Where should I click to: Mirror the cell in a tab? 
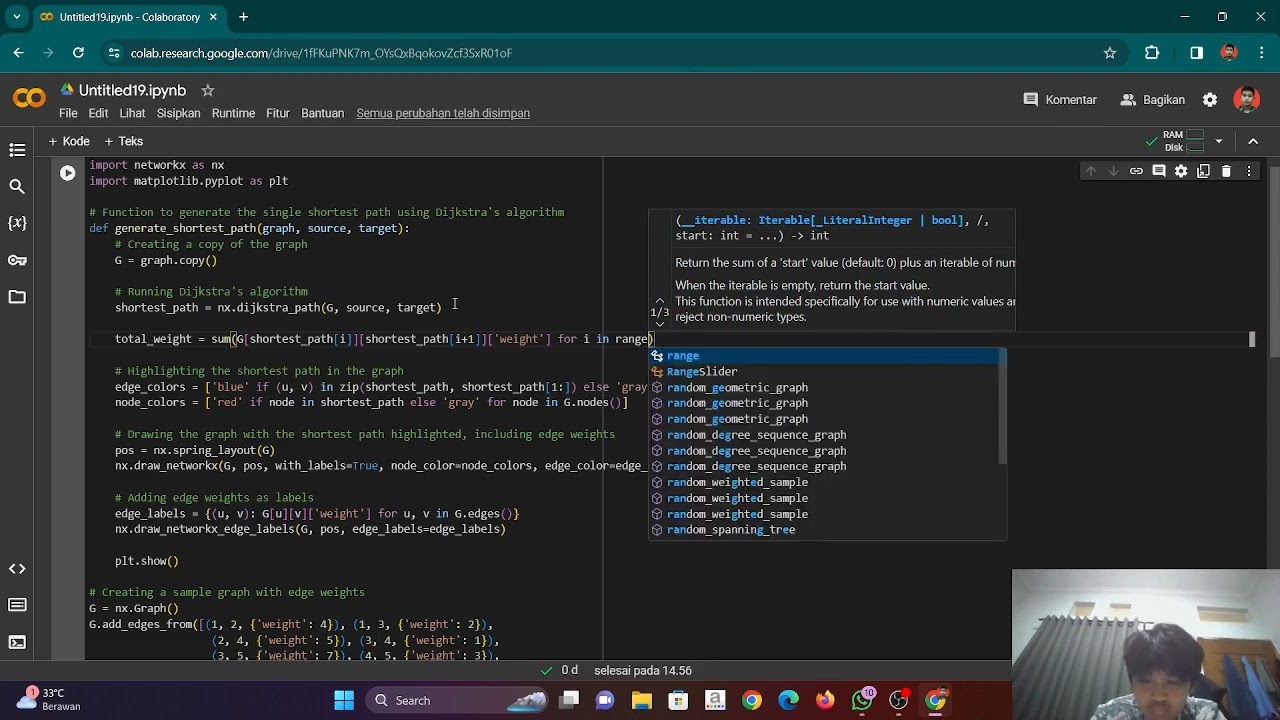[x=1204, y=171]
